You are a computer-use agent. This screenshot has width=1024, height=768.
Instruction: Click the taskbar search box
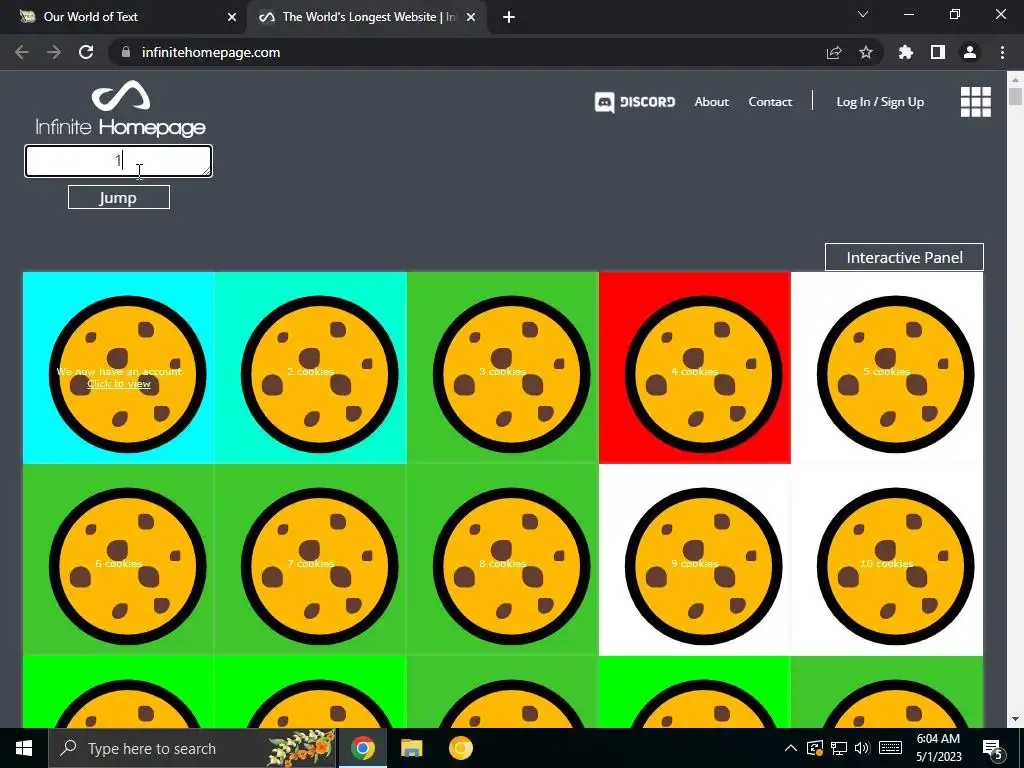pos(193,748)
